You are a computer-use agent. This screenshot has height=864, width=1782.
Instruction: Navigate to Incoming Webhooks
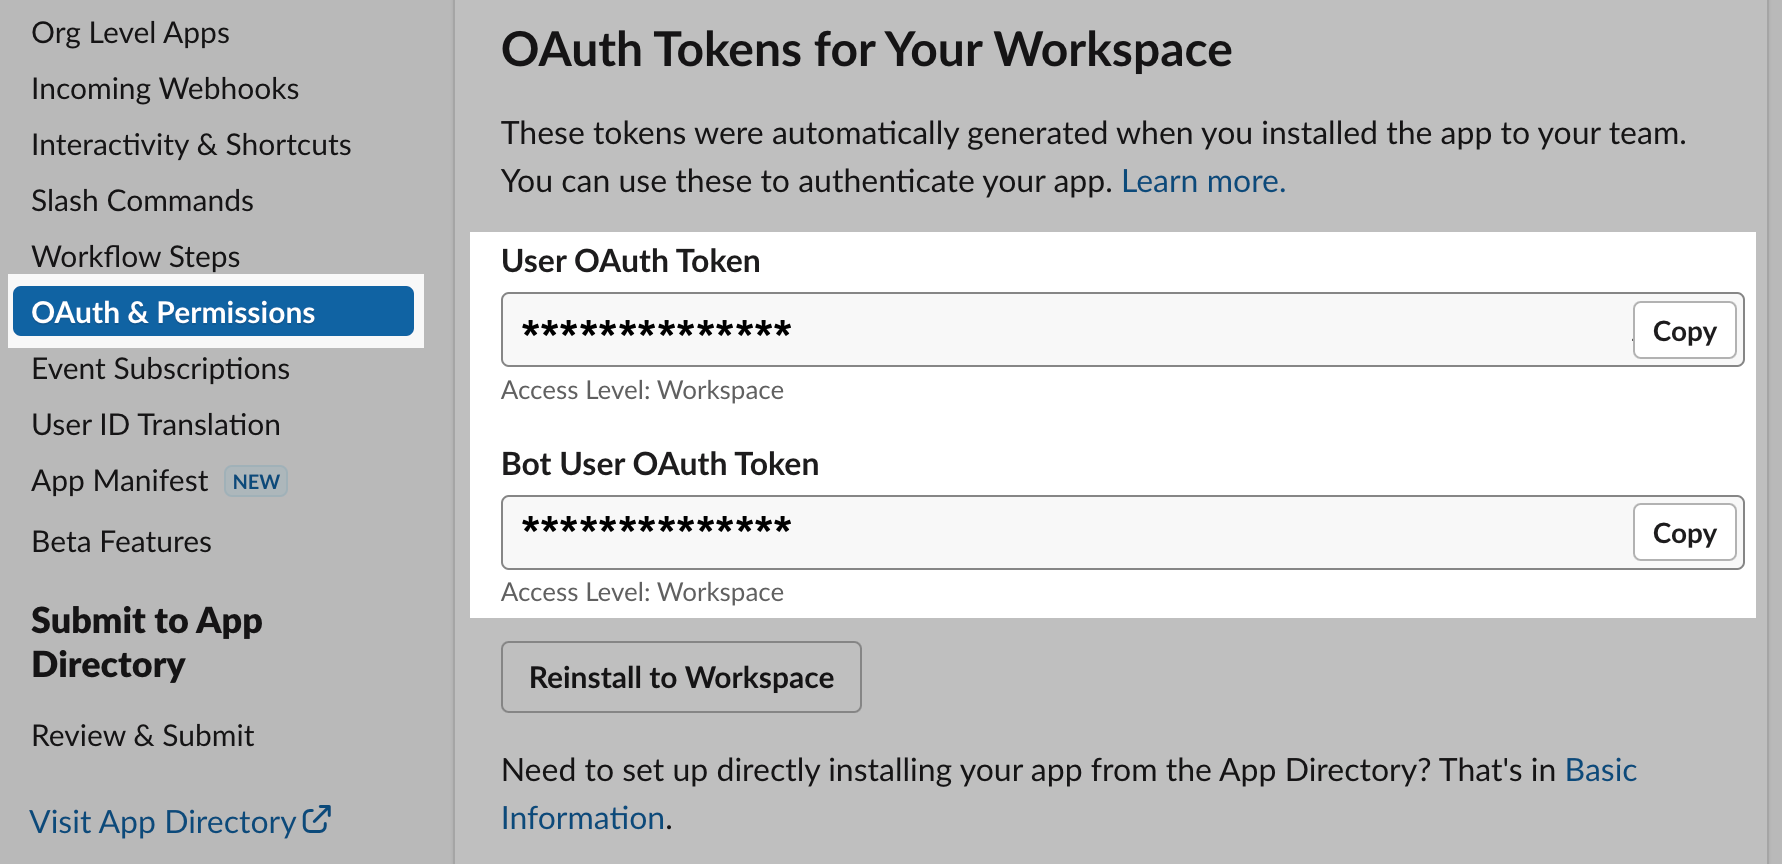coord(165,88)
